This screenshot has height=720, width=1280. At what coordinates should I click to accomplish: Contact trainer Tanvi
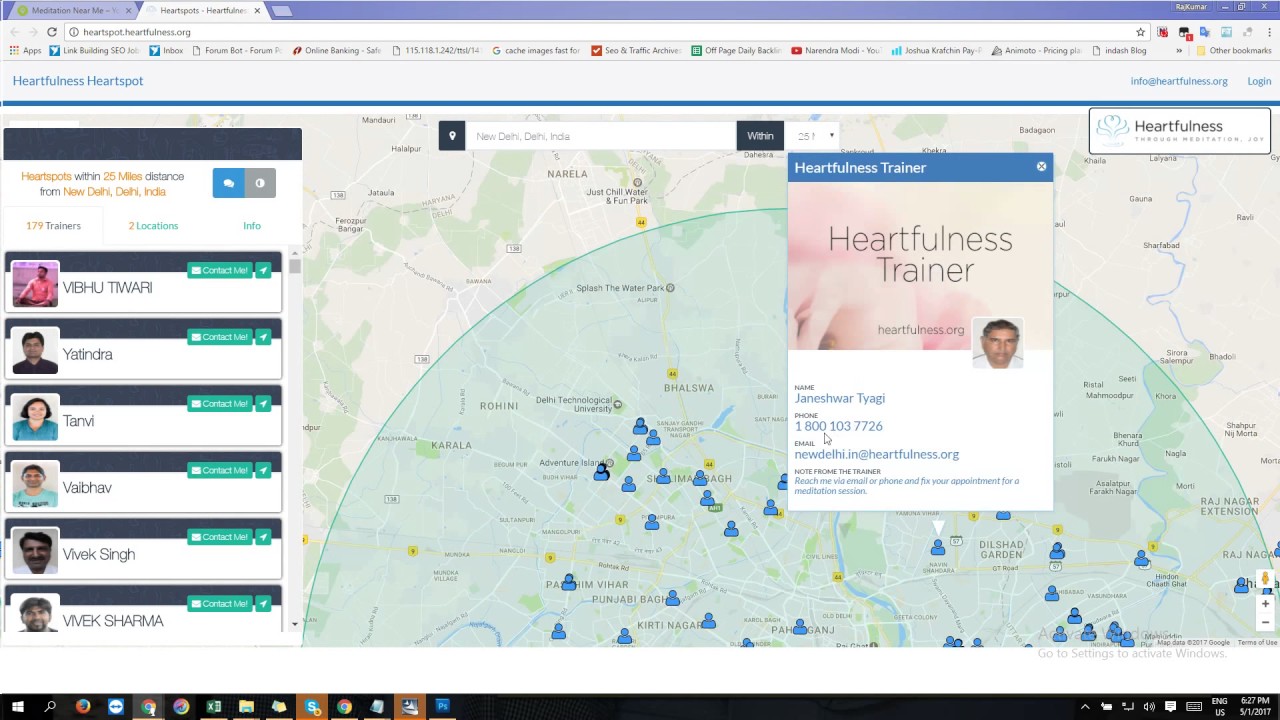click(219, 404)
